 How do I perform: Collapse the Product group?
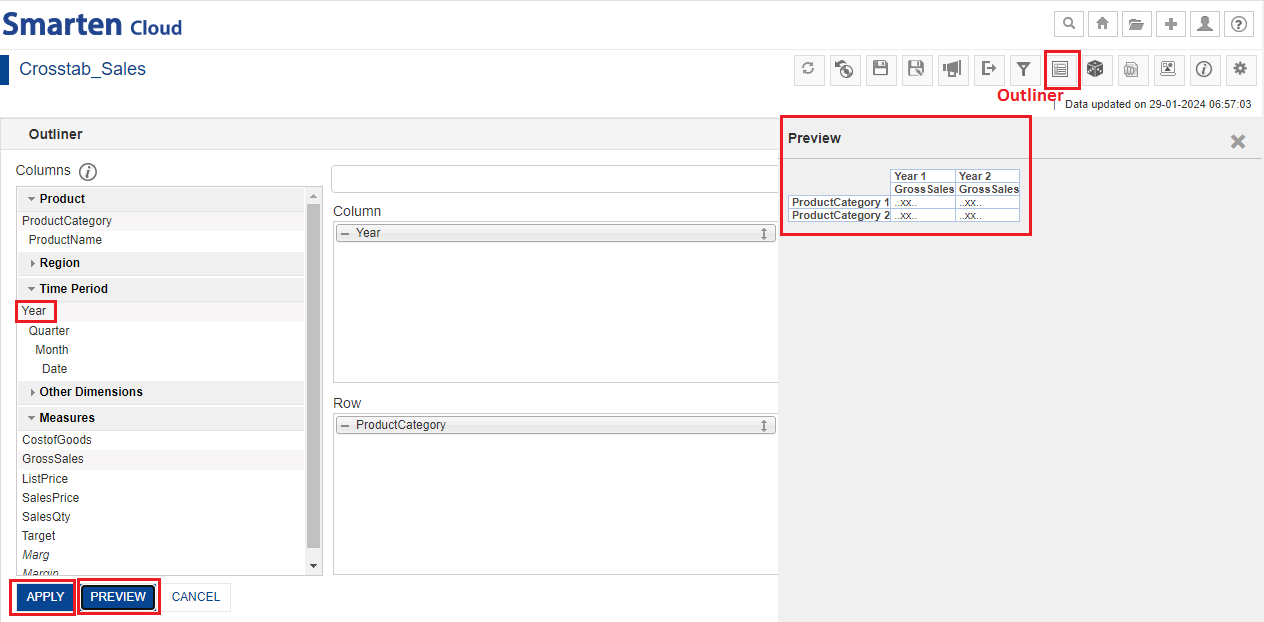32,199
